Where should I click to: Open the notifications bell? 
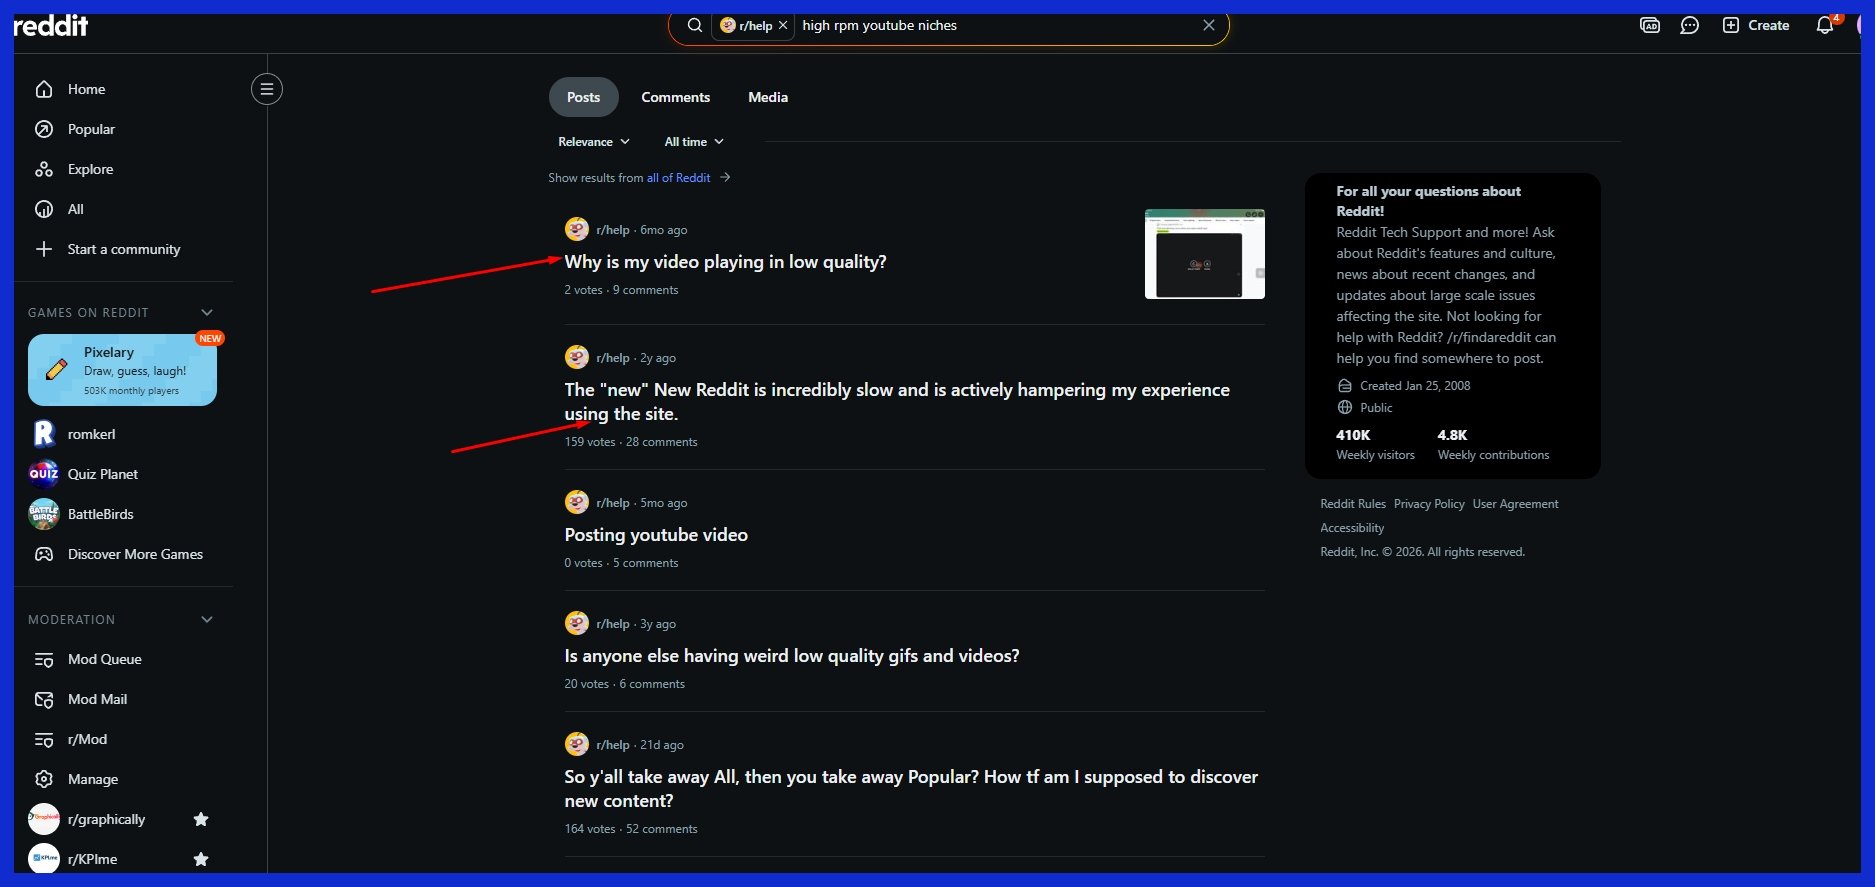pyautogui.click(x=1824, y=26)
